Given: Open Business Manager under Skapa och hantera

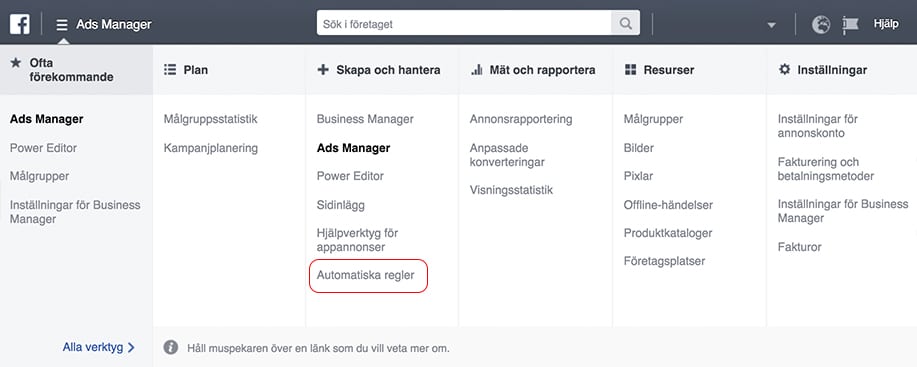Looking at the screenshot, I should click(x=365, y=119).
